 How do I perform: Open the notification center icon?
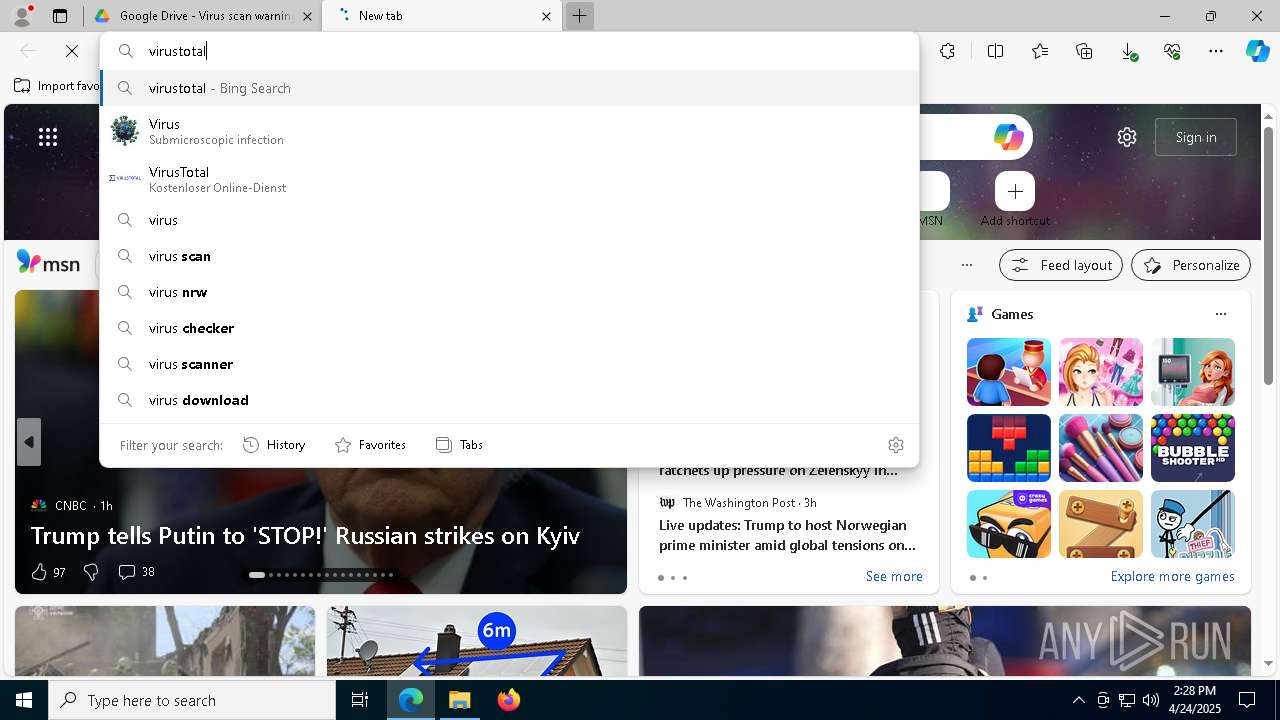tap(1247, 700)
